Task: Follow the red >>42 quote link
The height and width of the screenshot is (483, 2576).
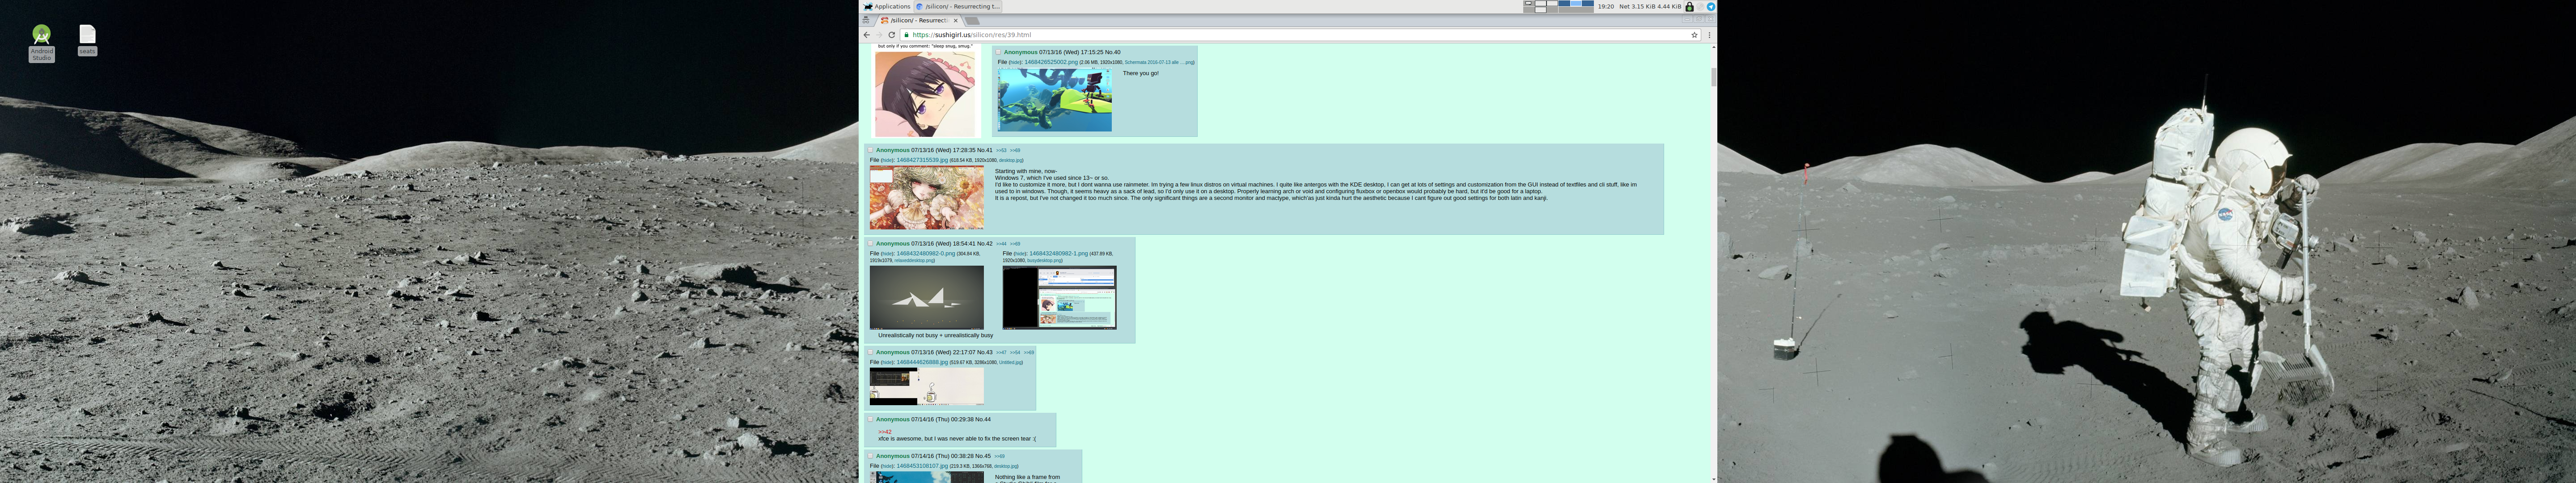Action: pos(885,432)
